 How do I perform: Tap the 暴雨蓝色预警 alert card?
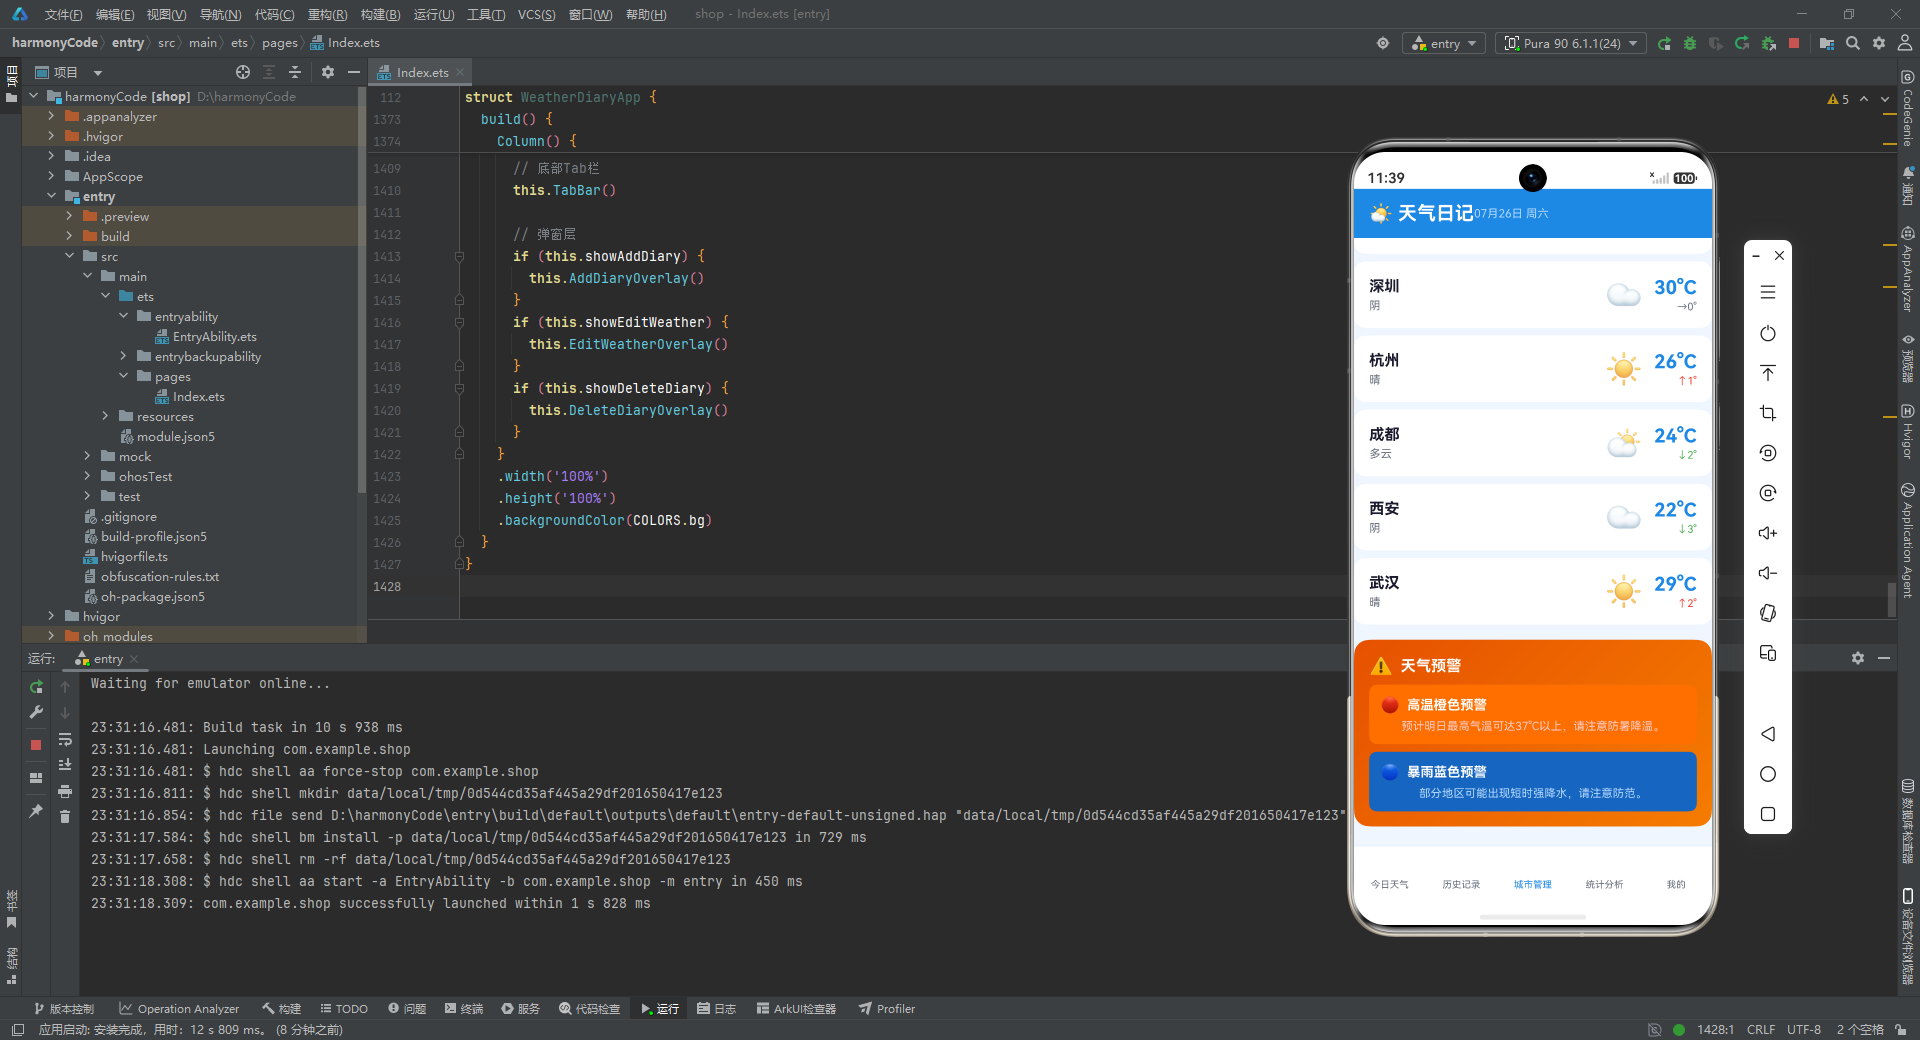point(1532,782)
